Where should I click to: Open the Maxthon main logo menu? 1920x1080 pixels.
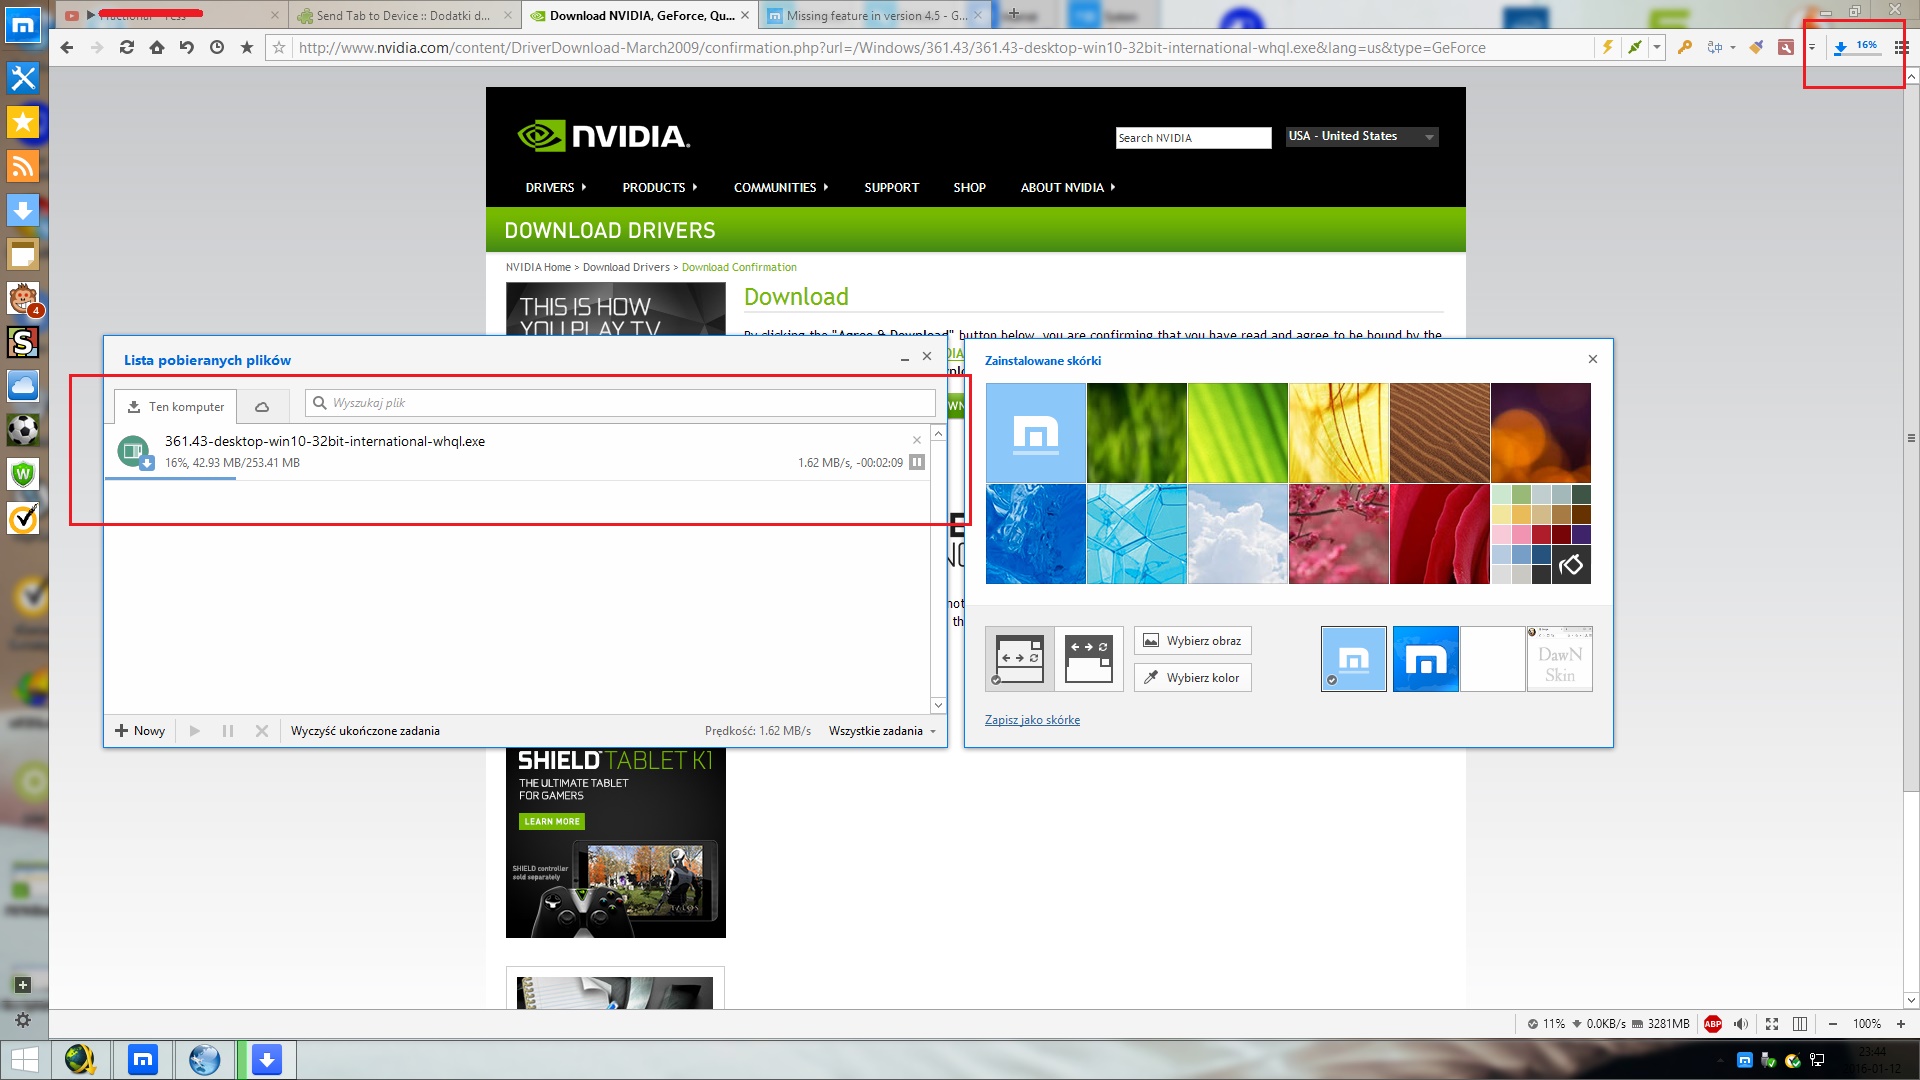pos(23,26)
